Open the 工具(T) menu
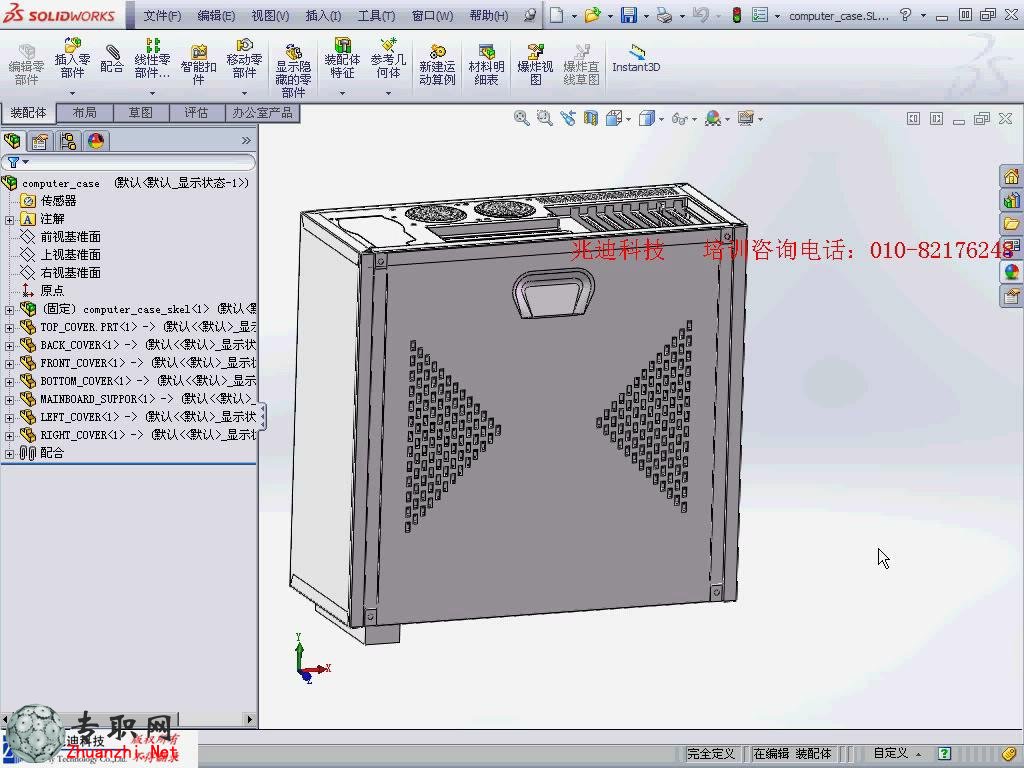Image resolution: width=1024 pixels, height=768 pixels. click(376, 16)
